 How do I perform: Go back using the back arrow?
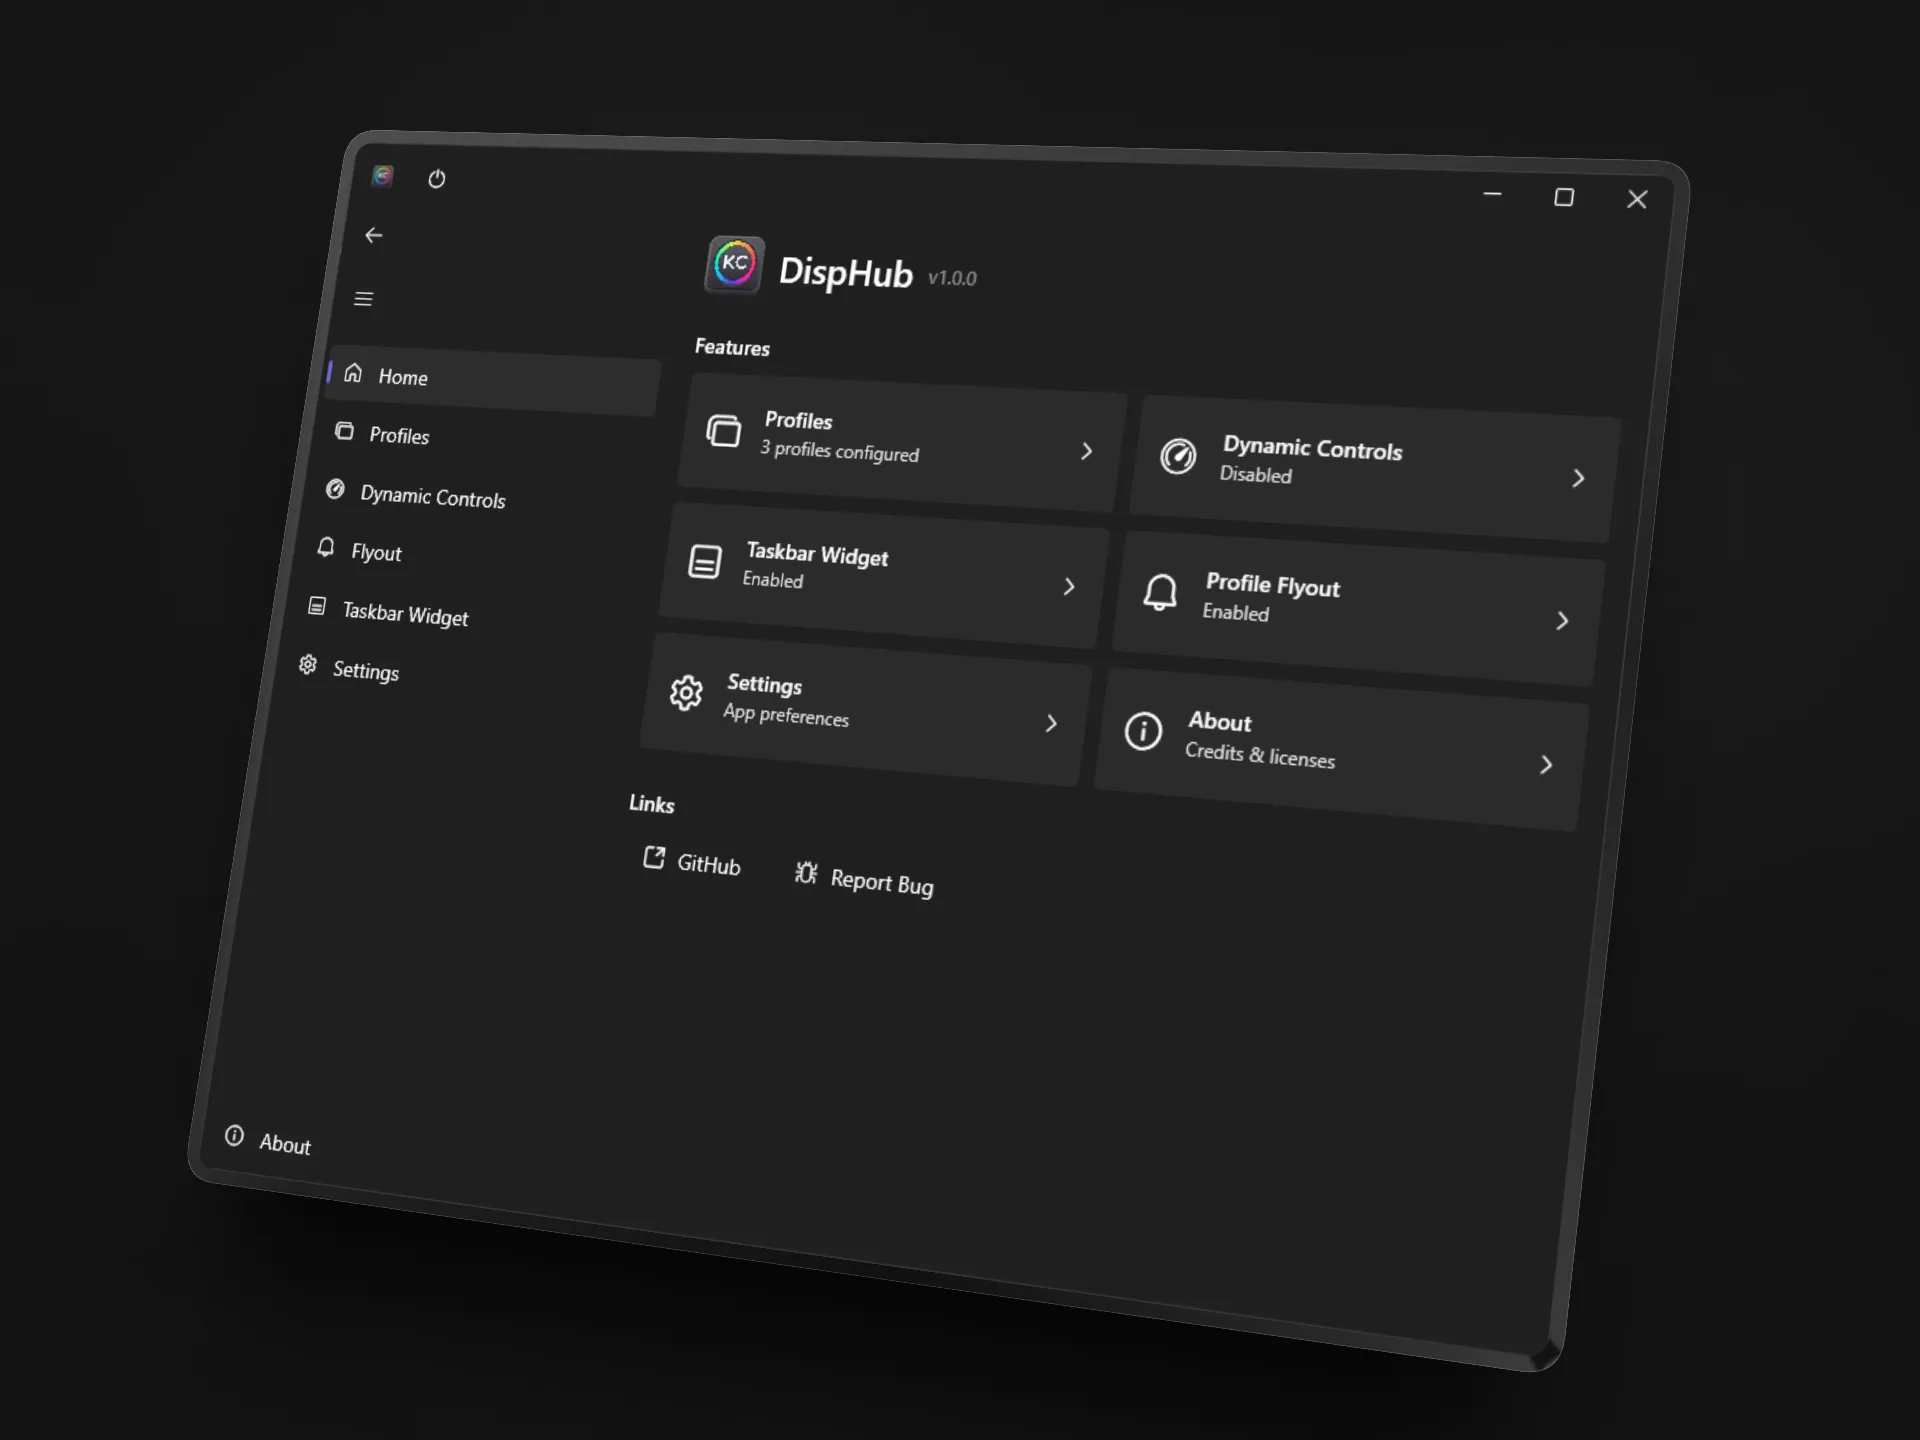[374, 235]
